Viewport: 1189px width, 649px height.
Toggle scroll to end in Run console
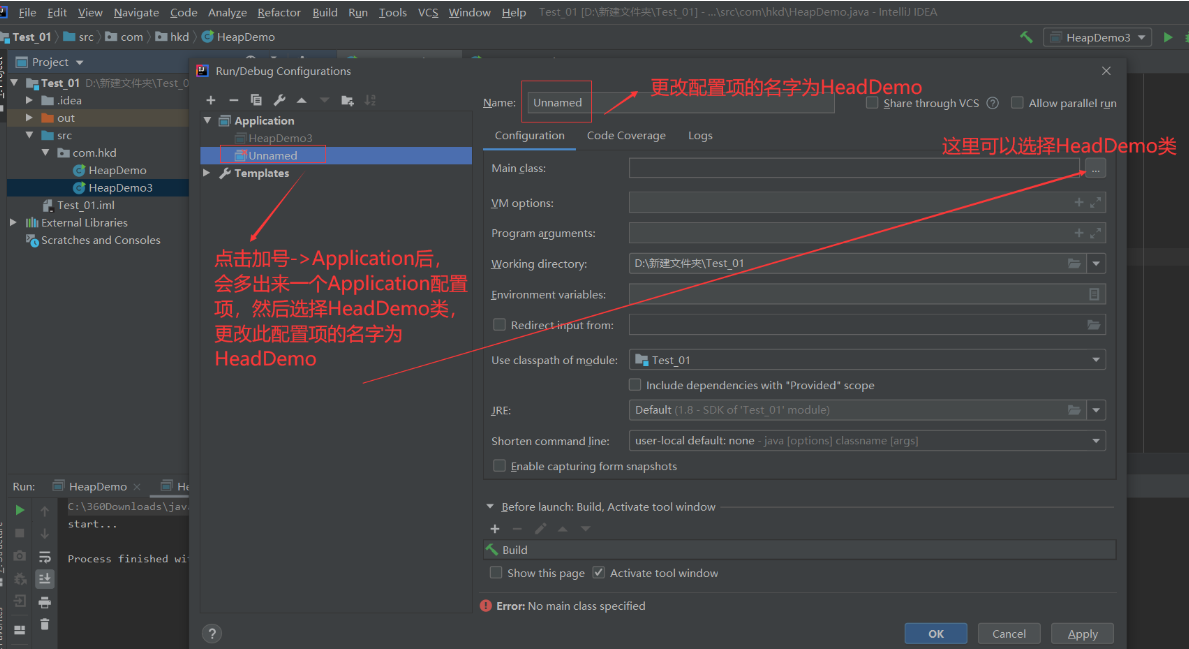click(x=45, y=579)
